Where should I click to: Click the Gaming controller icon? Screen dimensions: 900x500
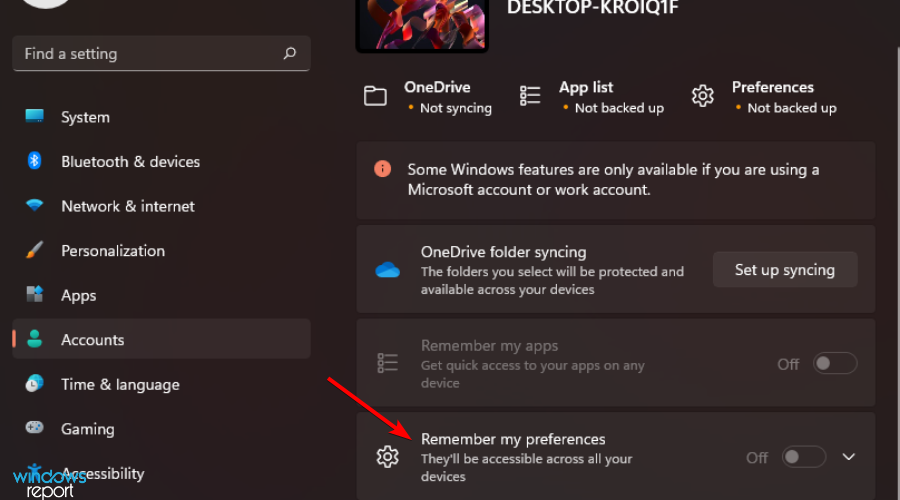[x=35, y=428]
